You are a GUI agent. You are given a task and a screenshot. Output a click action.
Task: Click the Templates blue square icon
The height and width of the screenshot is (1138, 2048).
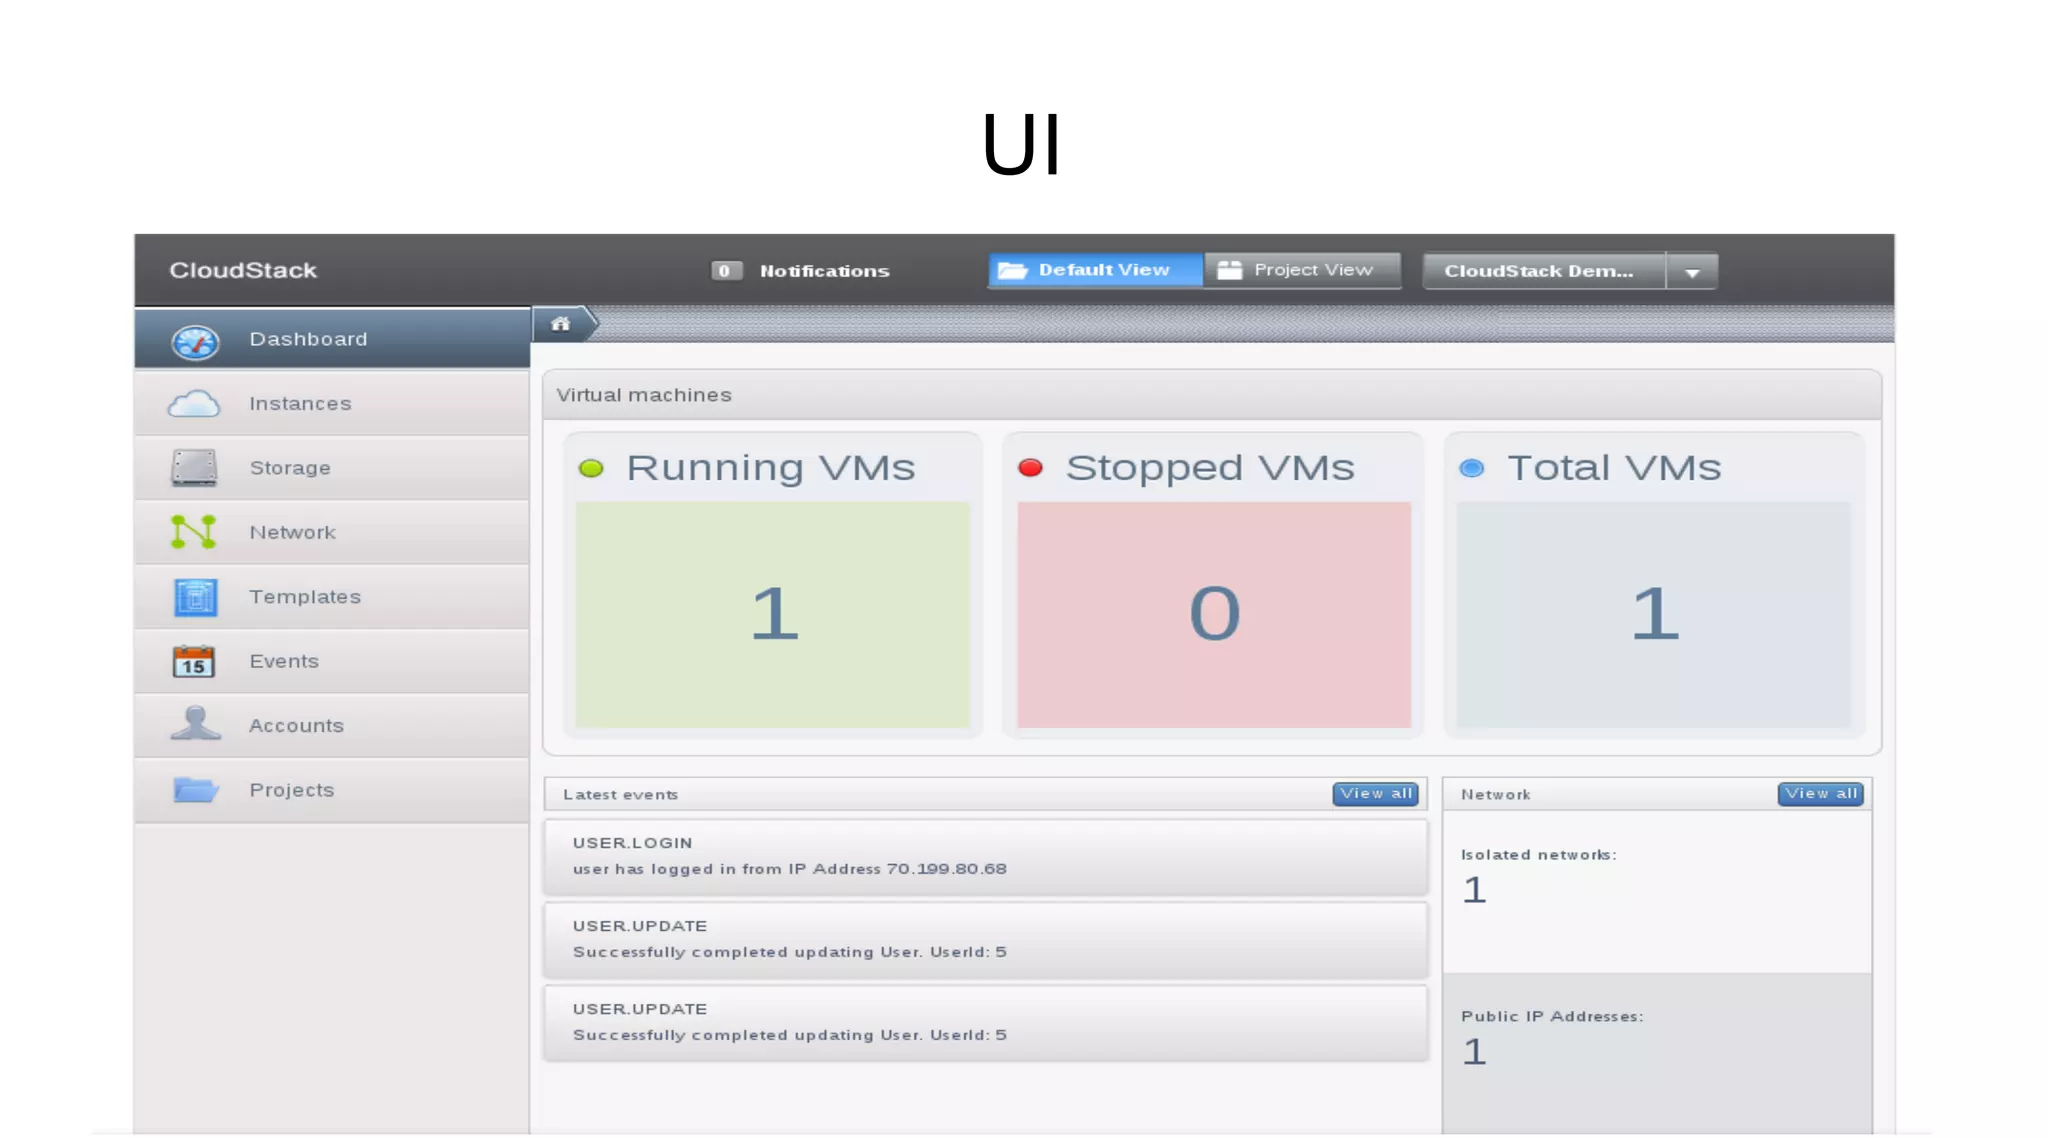[195, 597]
